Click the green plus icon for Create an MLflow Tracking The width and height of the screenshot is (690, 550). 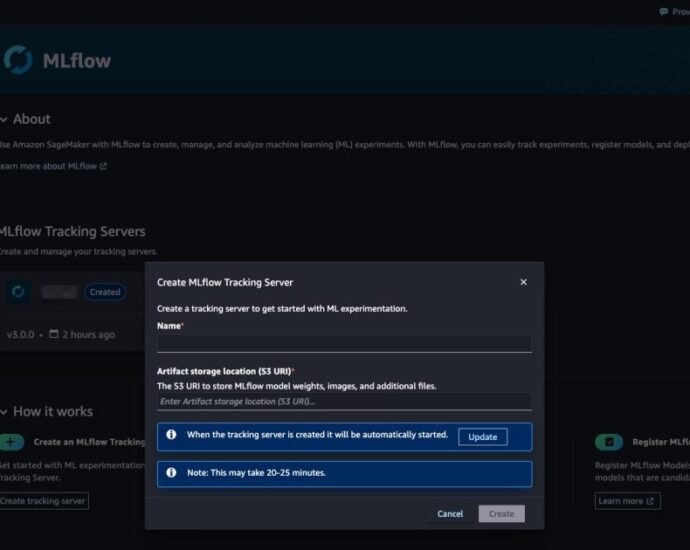11,442
